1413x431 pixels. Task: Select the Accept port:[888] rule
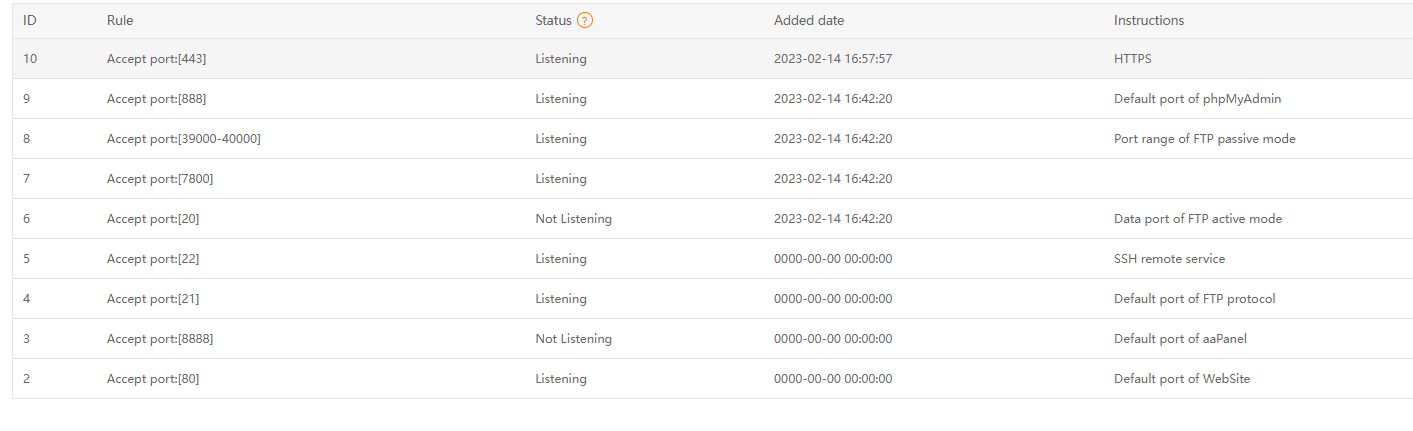pyautogui.click(x=157, y=99)
